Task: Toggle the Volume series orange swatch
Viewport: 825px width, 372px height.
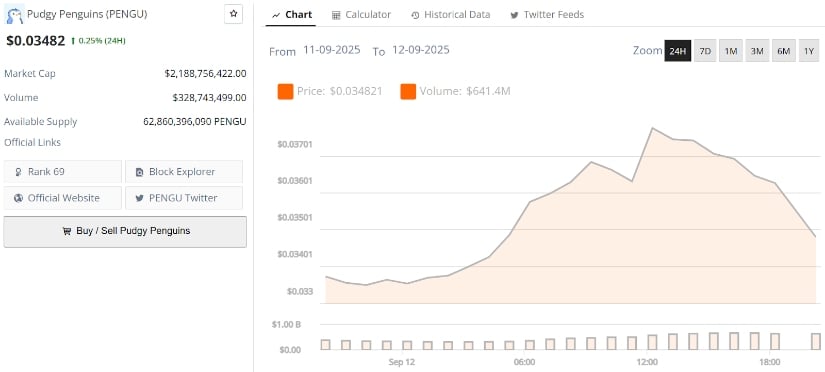Action: (408, 92)
